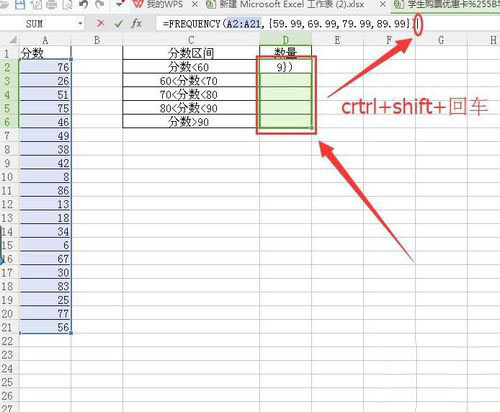Undo the last action
This screenshot has width=500, height=412.
tap(84, 4)
